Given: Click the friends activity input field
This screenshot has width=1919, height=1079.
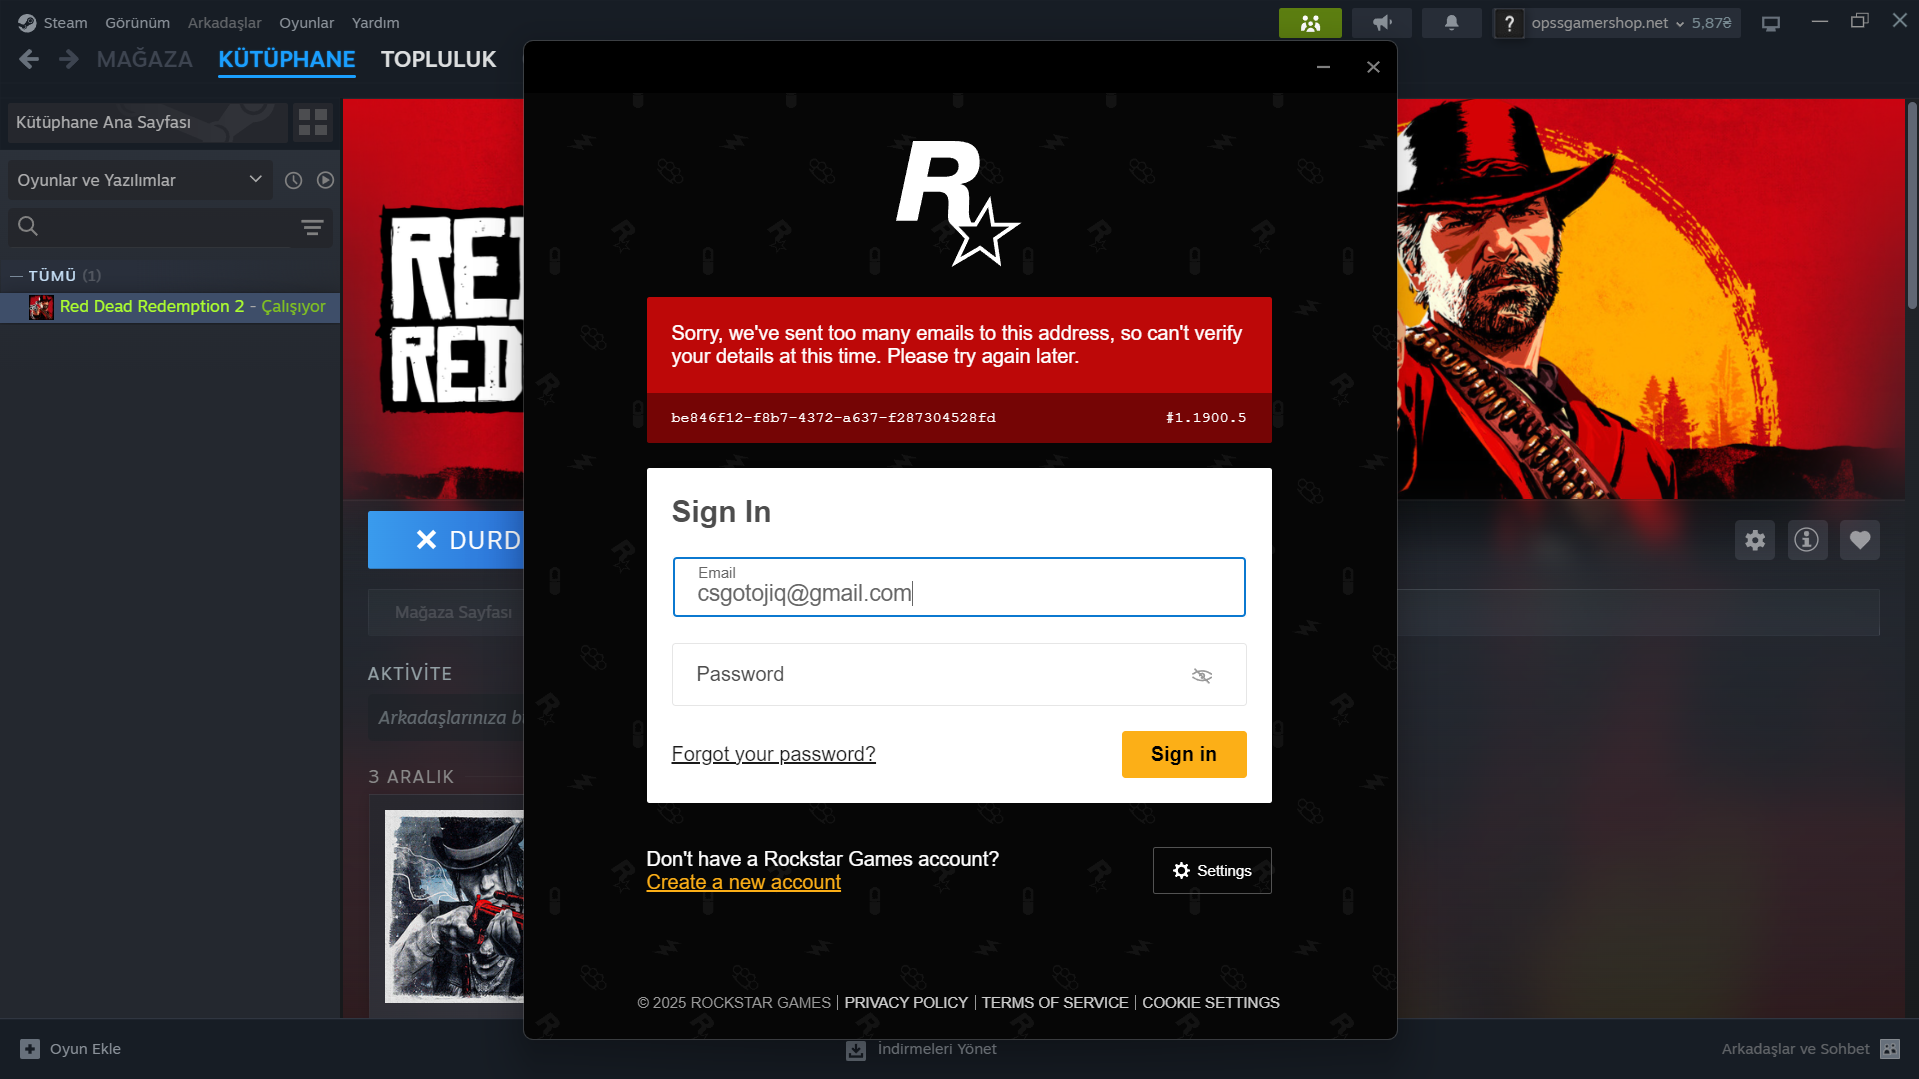Looking at the screenshot, I should point(446,718).
